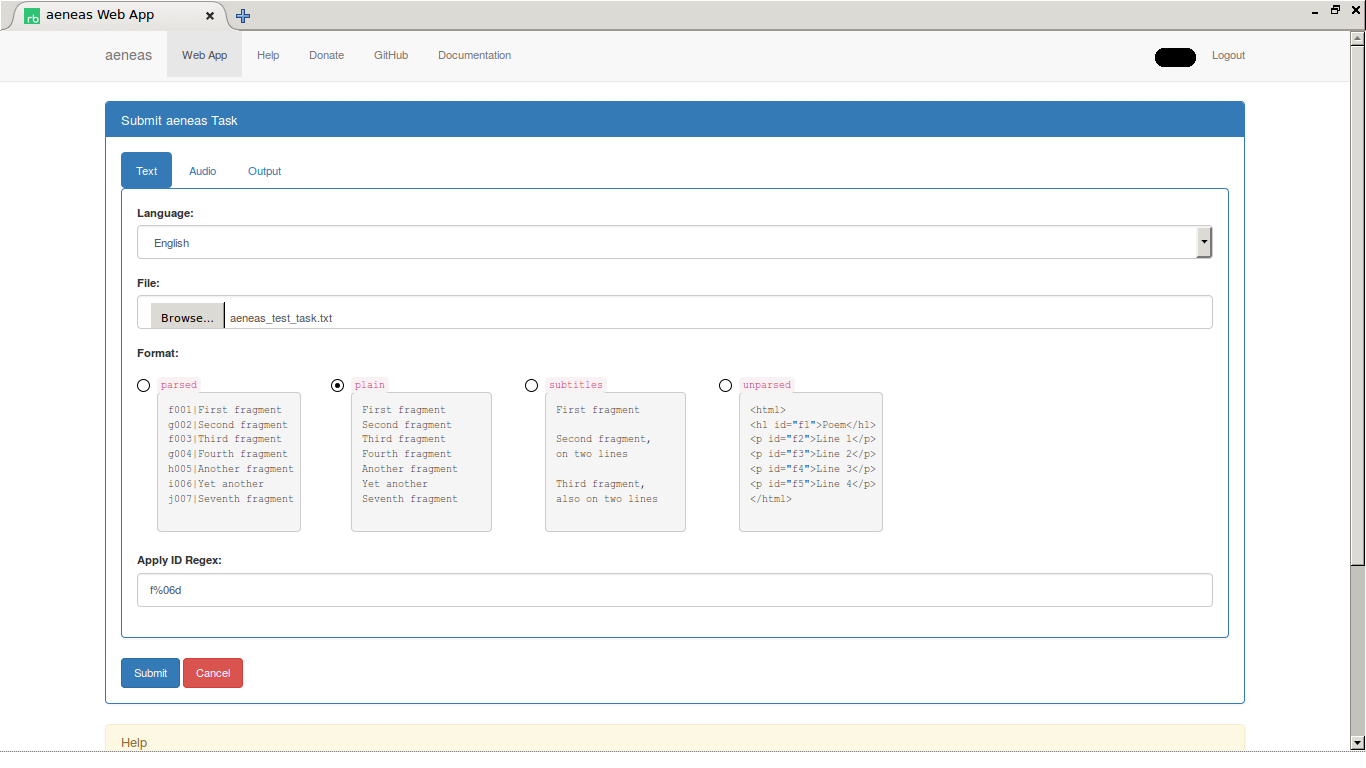Switch to the Audio tab

[x=203, y=171]
